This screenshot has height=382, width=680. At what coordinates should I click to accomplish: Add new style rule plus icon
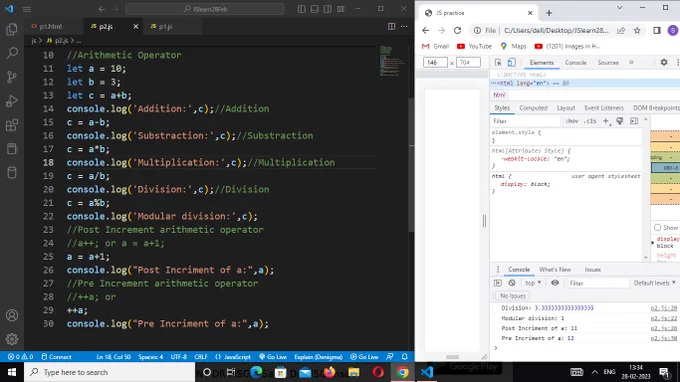[606, 121]
